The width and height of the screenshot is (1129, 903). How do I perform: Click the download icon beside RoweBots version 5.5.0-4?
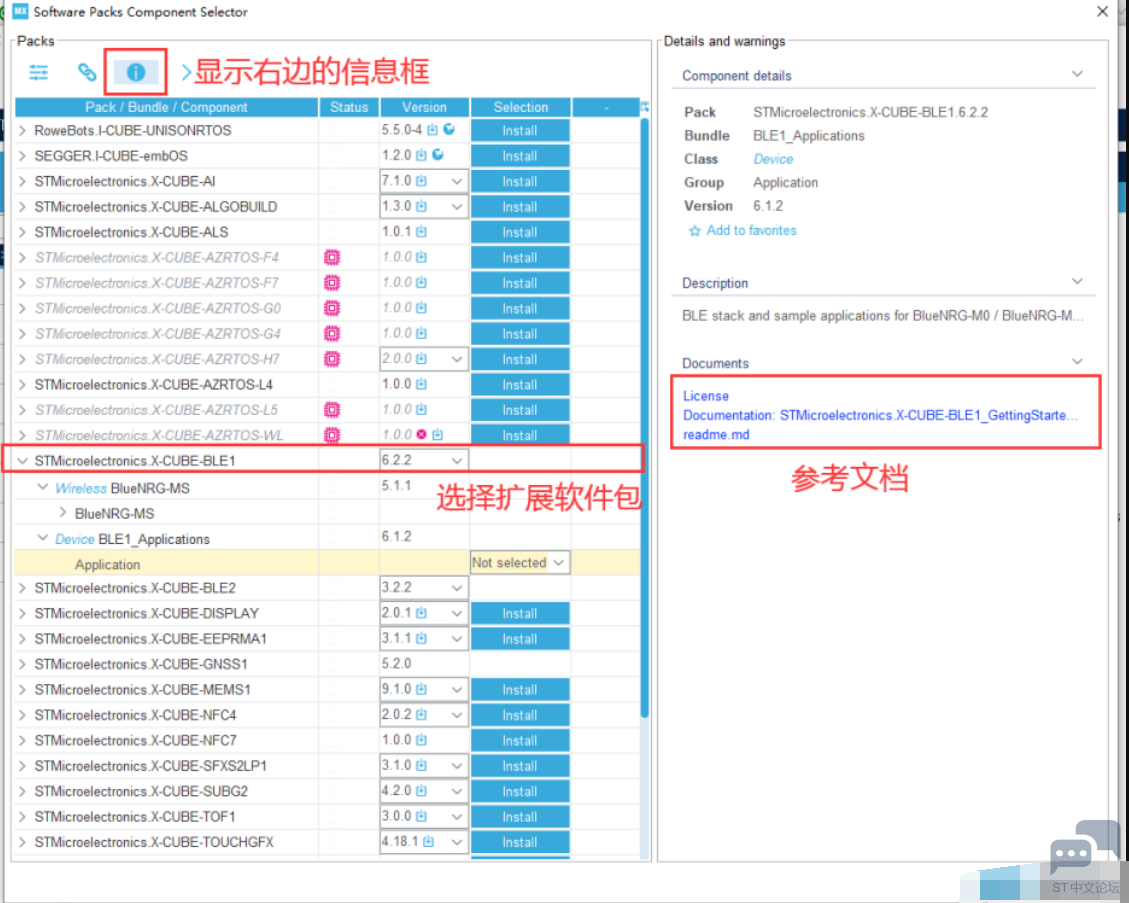pos(432,130)
